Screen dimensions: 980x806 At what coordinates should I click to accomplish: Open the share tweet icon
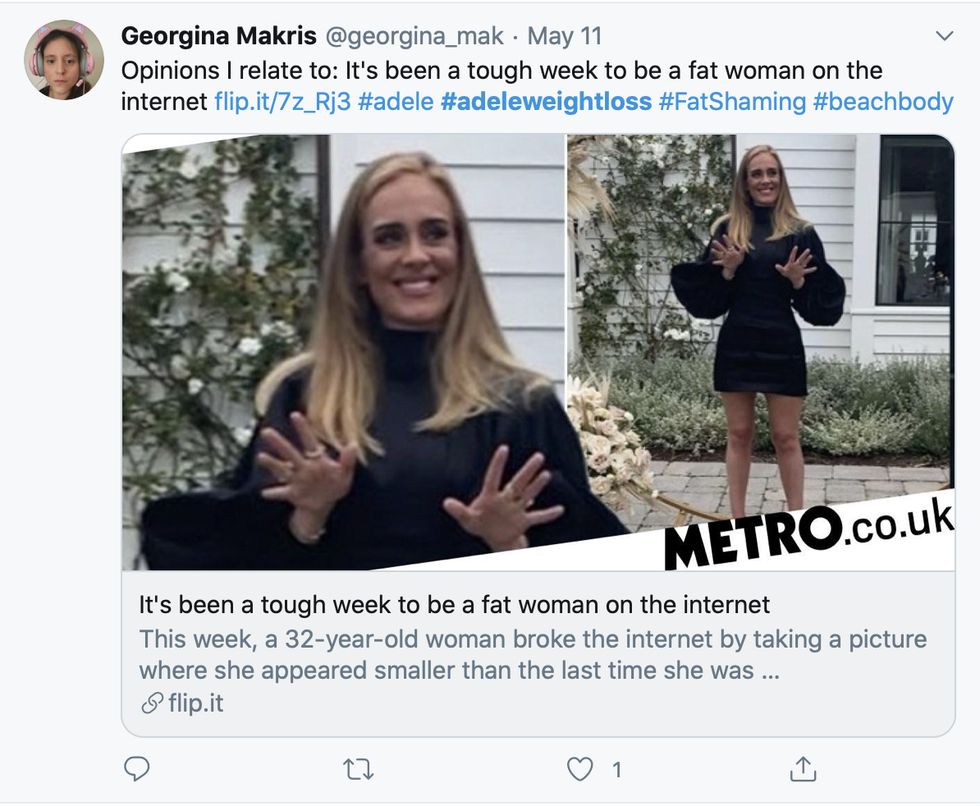point(801,768)
